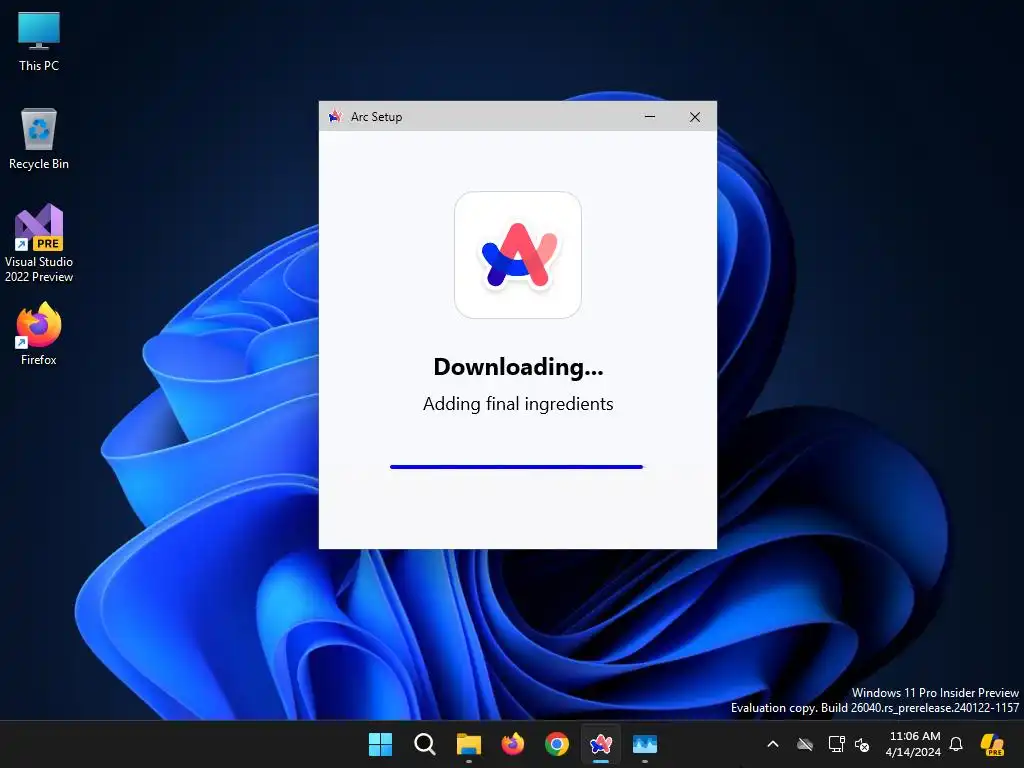Open taskbar Search
The height and width of the screenshot is (768, 1024).
[424, 744]
